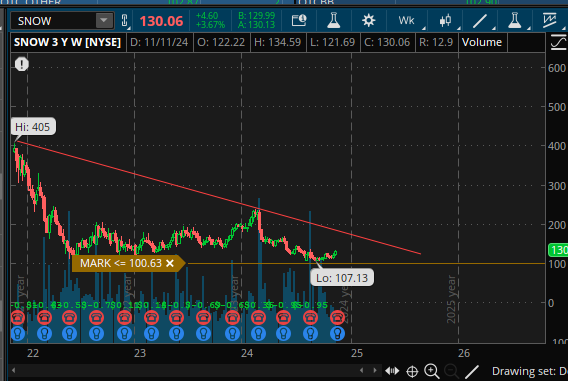Click the D: 11/11/24 date readout

[x=159, y=42]
